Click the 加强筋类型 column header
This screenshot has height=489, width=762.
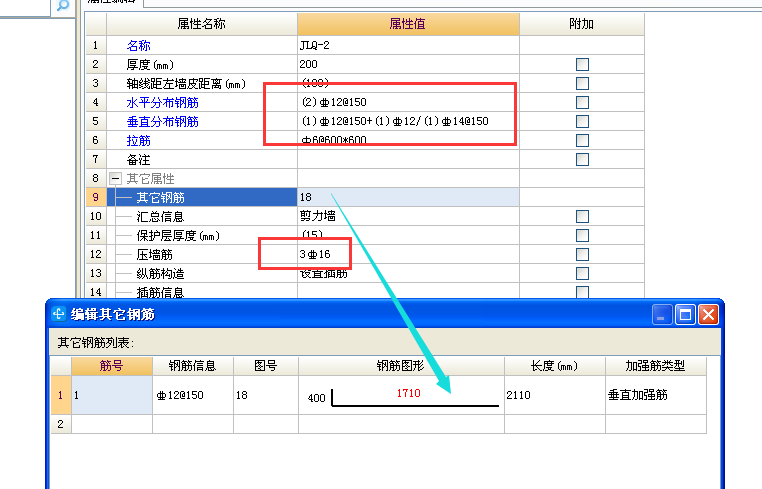[x=656, y=366]
